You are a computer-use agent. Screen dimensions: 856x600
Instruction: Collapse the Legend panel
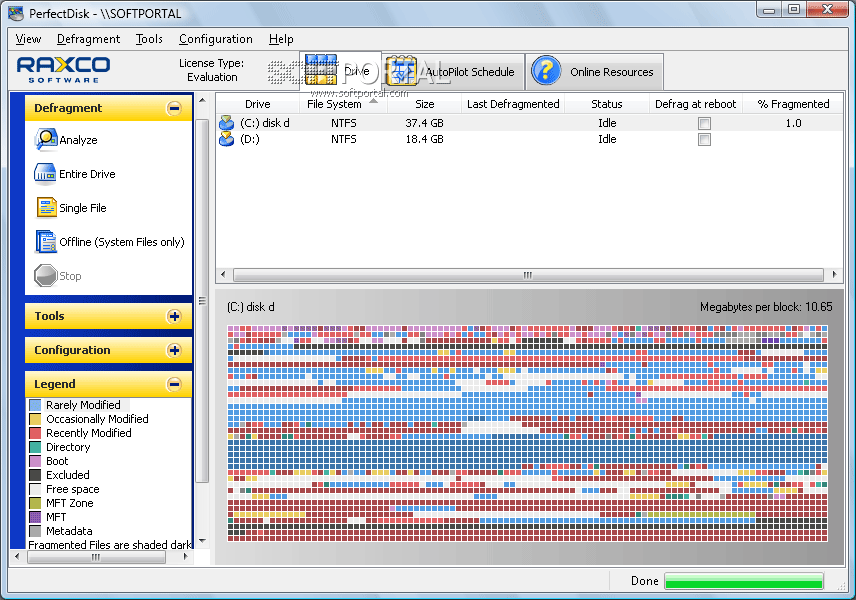(174, 384)
